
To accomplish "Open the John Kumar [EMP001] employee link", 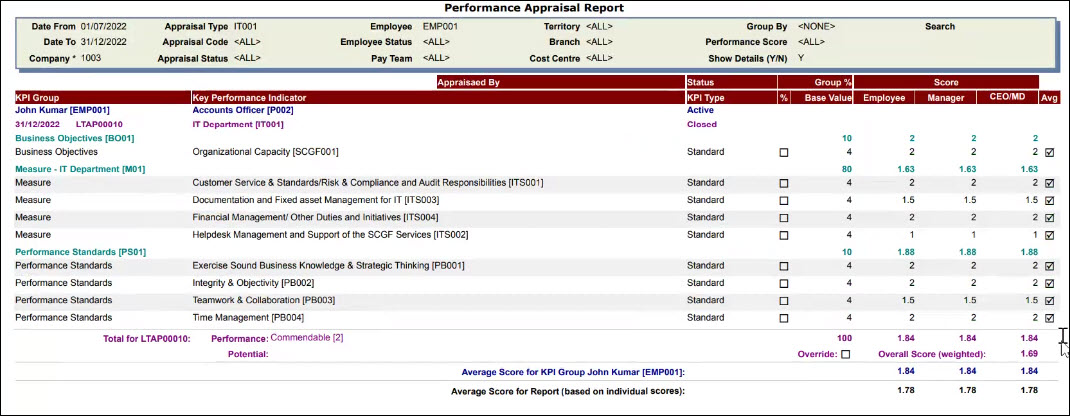I will (62, 110).
